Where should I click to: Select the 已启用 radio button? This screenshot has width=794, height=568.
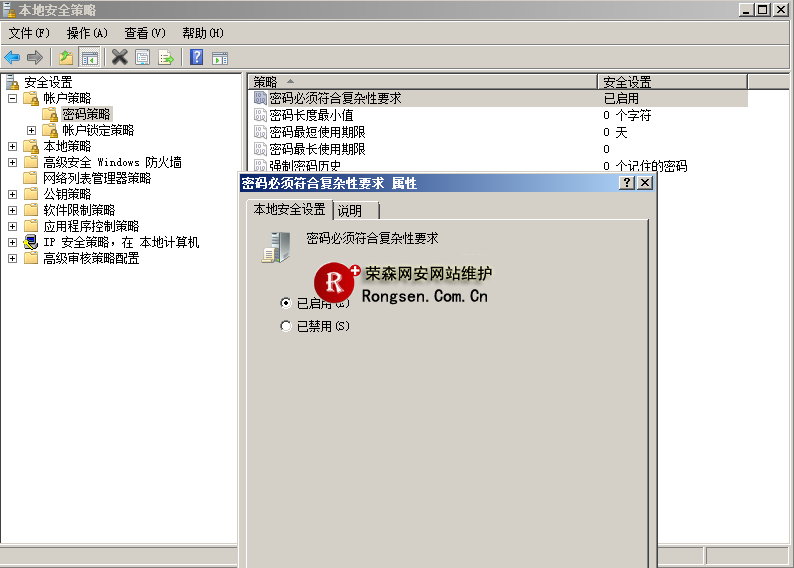tap(287, 302)
